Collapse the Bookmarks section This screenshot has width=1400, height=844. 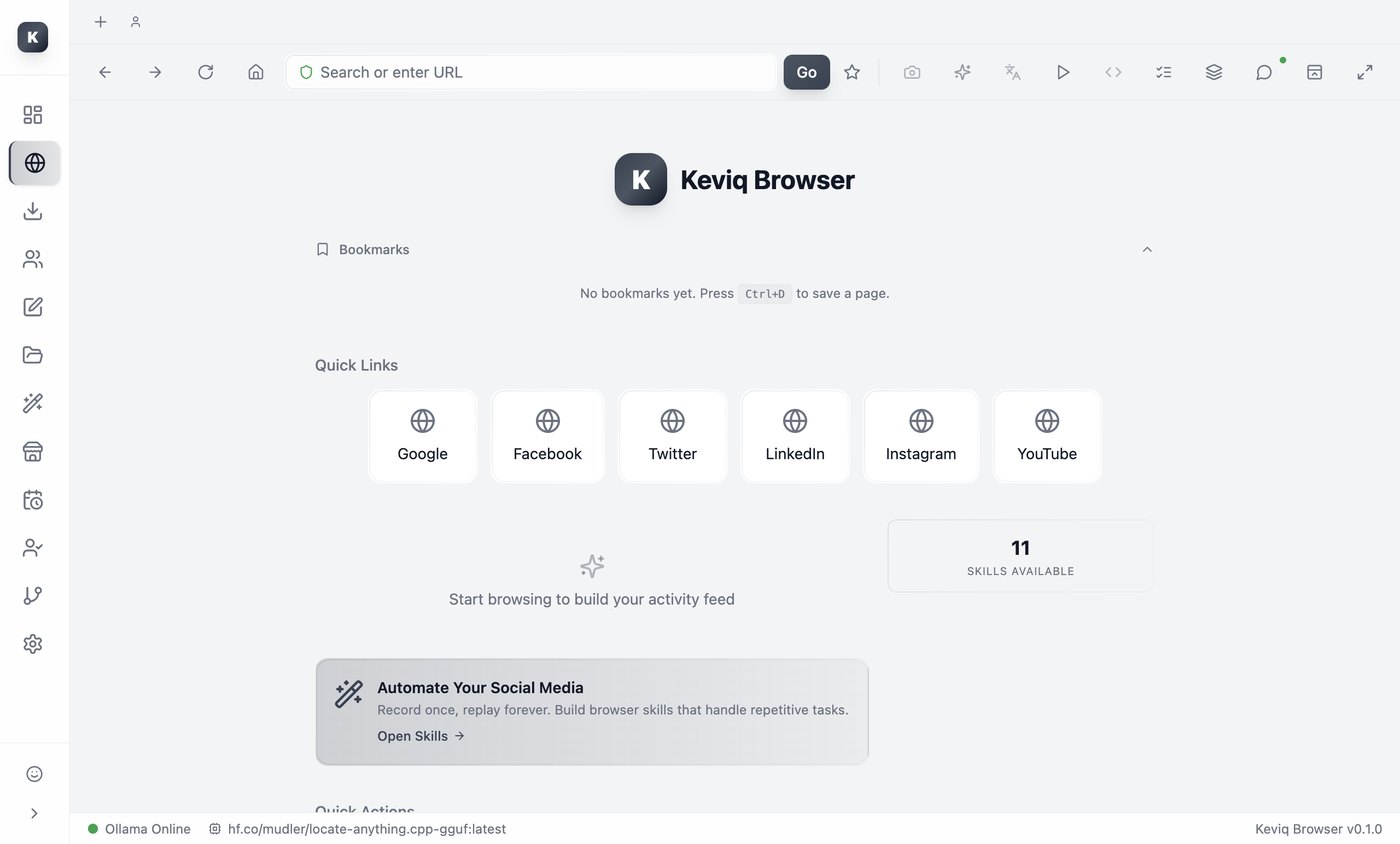pyautogui.click(x=1147, y=249)
